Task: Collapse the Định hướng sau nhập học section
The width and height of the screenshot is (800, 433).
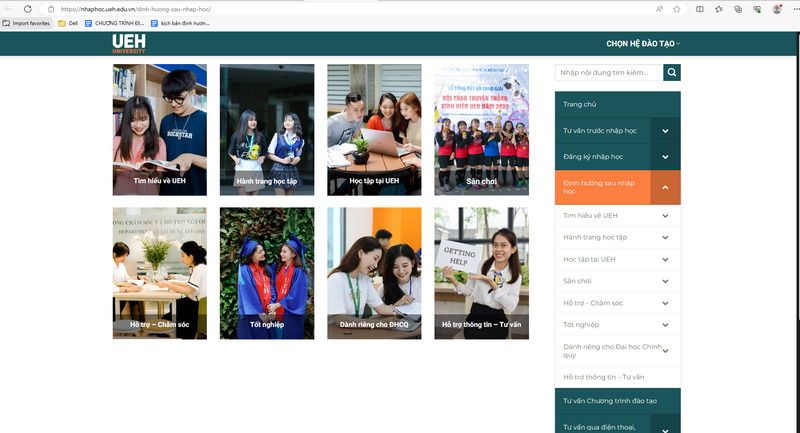Action: (x=665, y=187)
